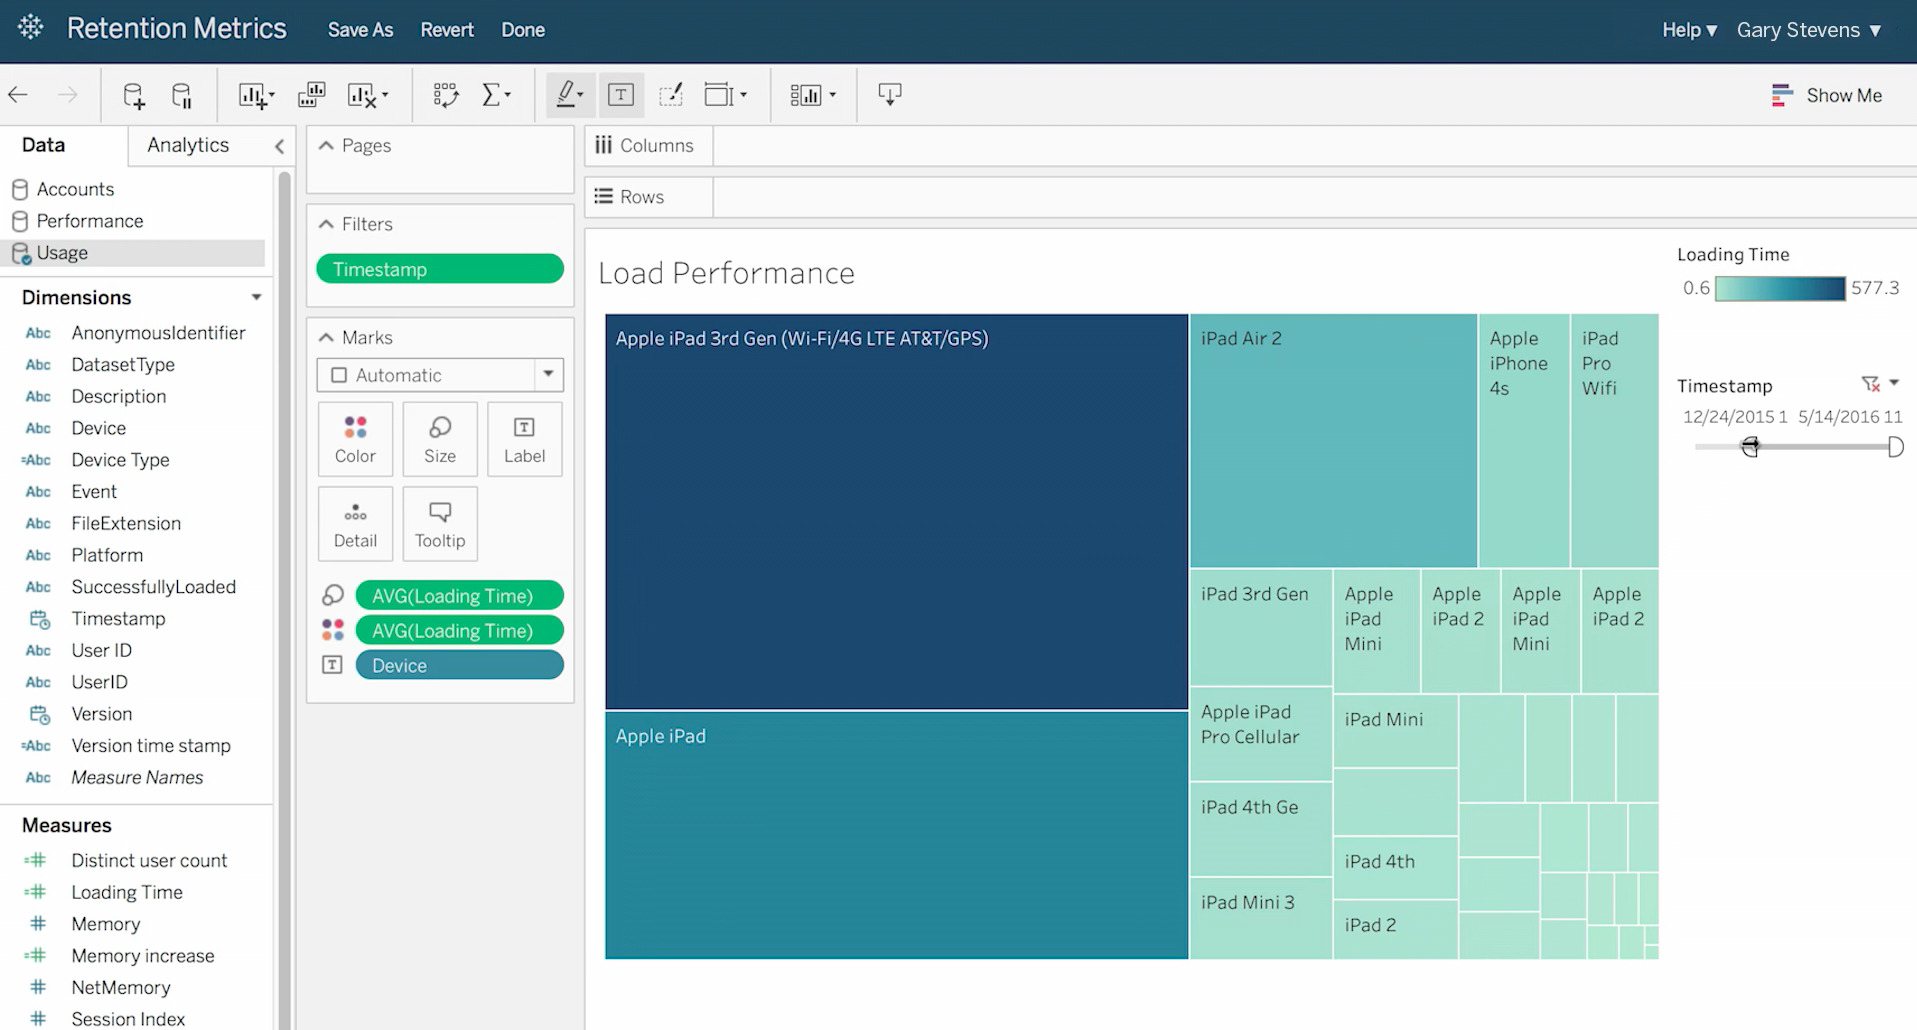This screenshot has width=1917, height=1030.
Task: Click the fit view icon
Action: (x=726, y=95)
